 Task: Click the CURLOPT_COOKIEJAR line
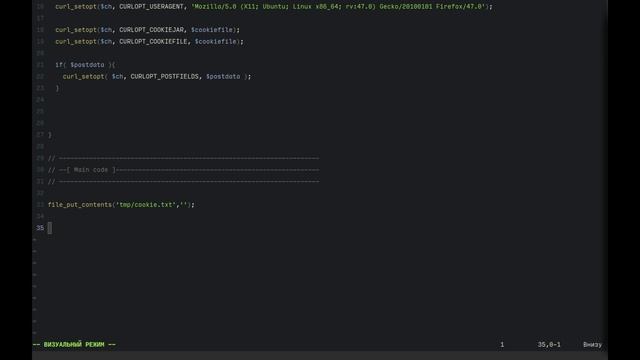147,30
